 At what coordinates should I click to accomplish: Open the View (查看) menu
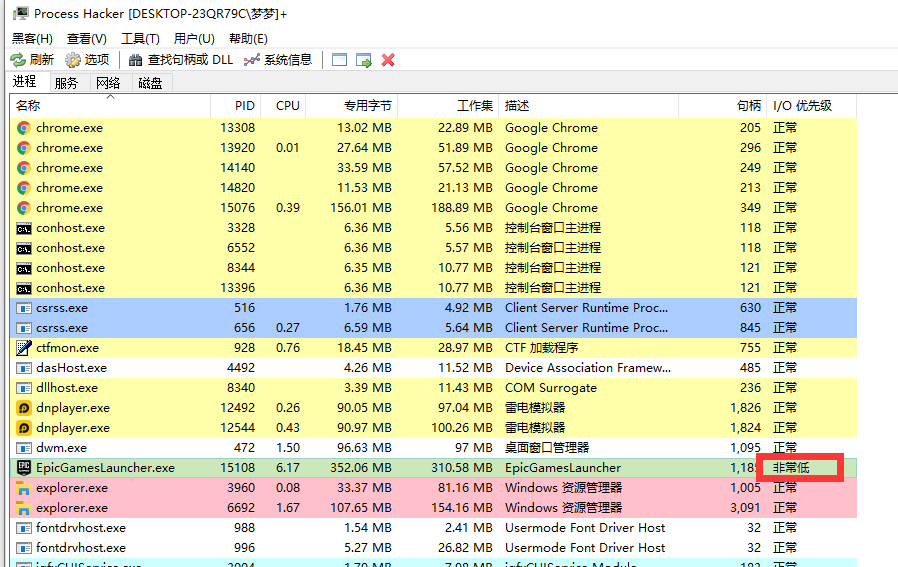(86, 38)
